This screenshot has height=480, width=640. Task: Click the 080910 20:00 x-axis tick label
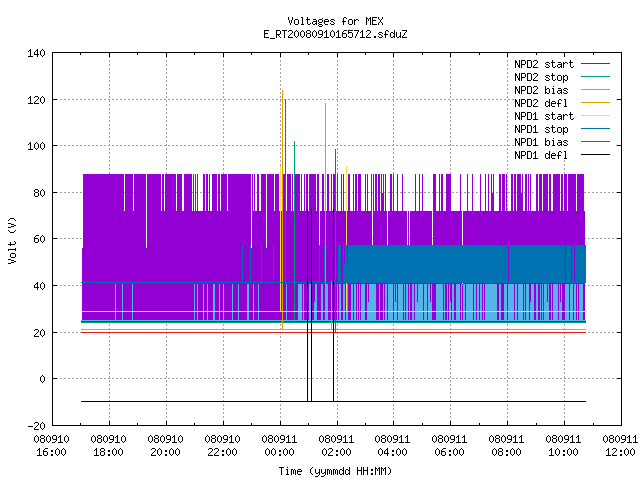[165, 446]
